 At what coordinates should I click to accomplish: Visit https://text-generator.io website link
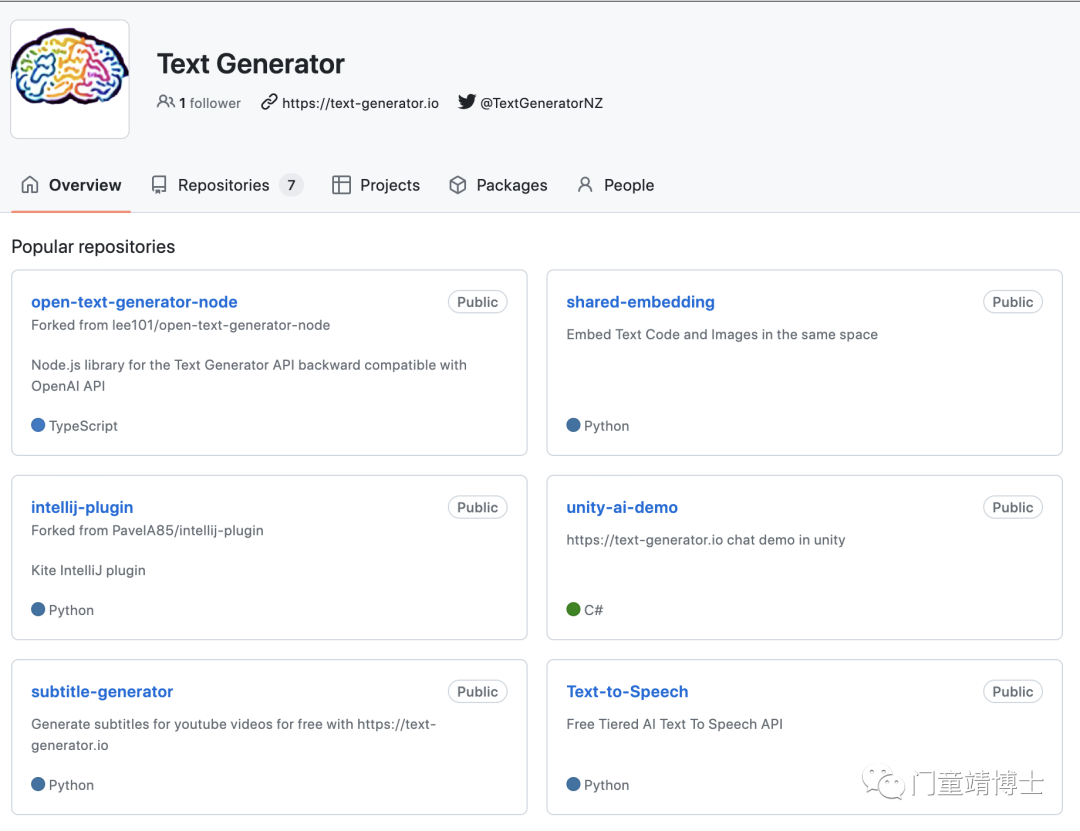(x=360, y=103)
